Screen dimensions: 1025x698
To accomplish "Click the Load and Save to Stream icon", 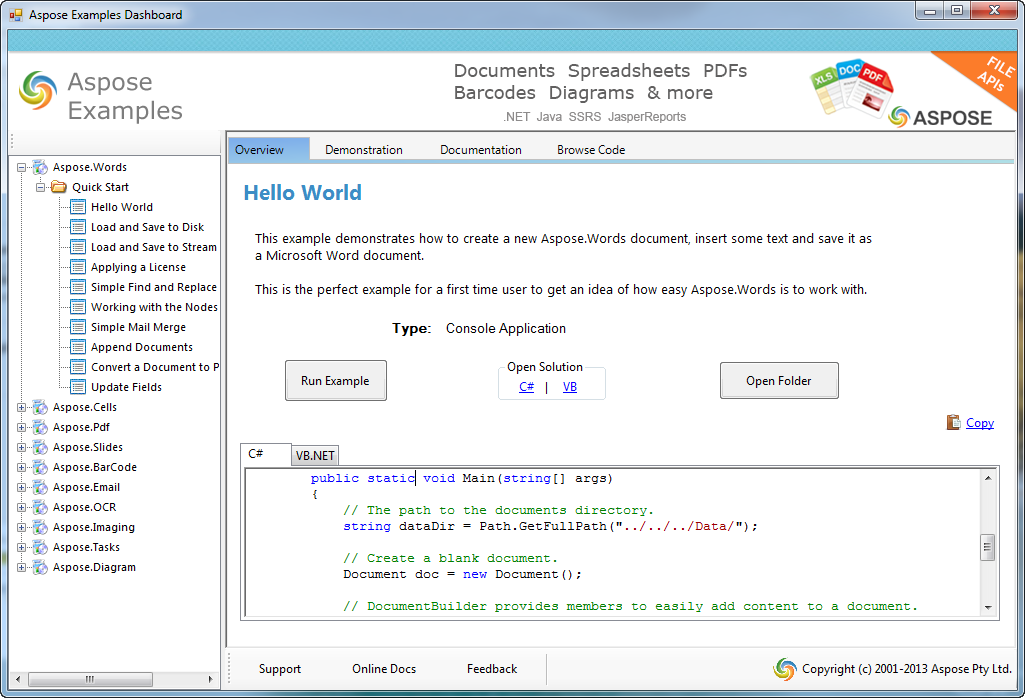I will pyautogui.click(x=78, y=247).
